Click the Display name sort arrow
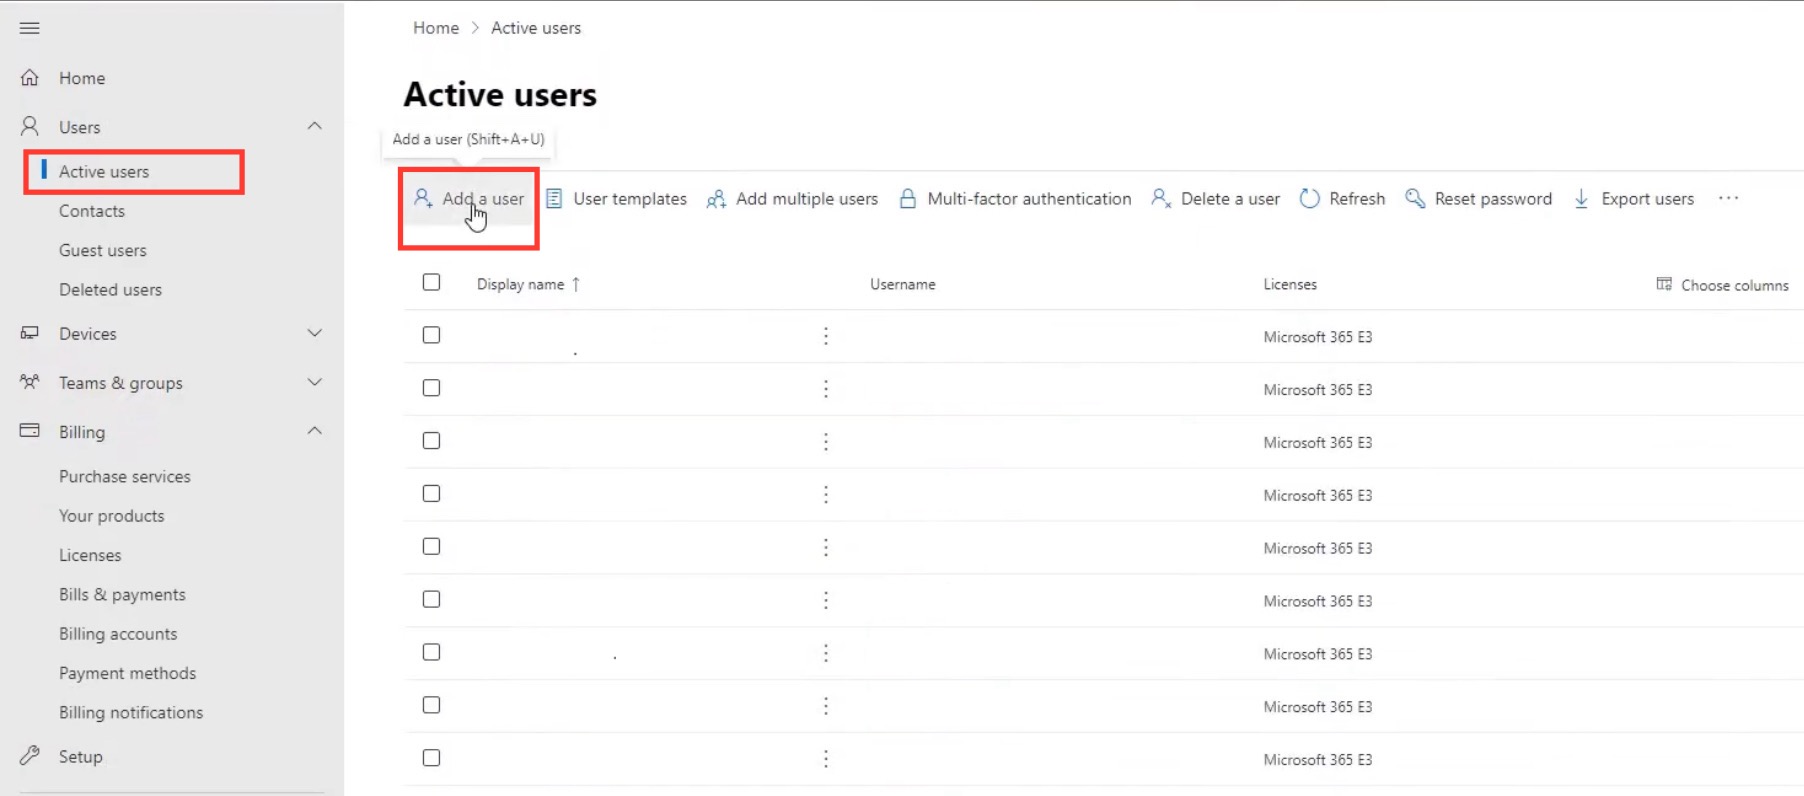 [576, 284]
